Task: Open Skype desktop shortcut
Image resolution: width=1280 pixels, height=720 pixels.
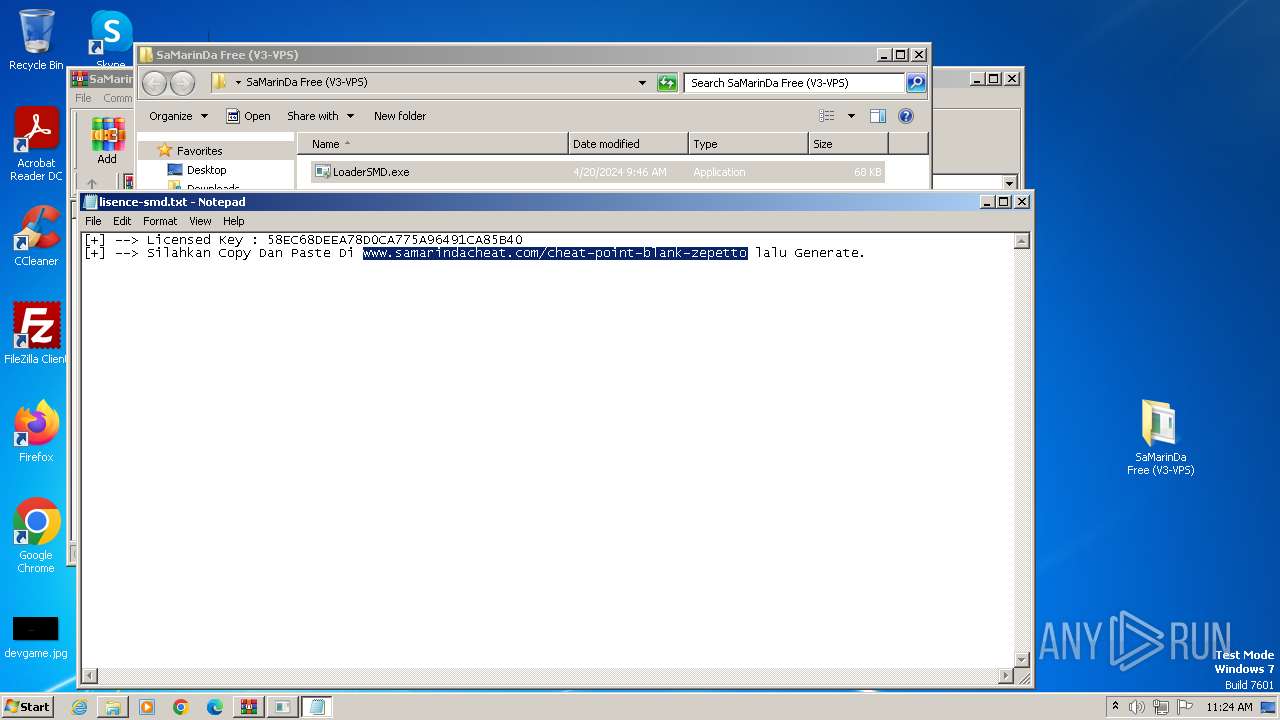Action: (x=110, y=40)
